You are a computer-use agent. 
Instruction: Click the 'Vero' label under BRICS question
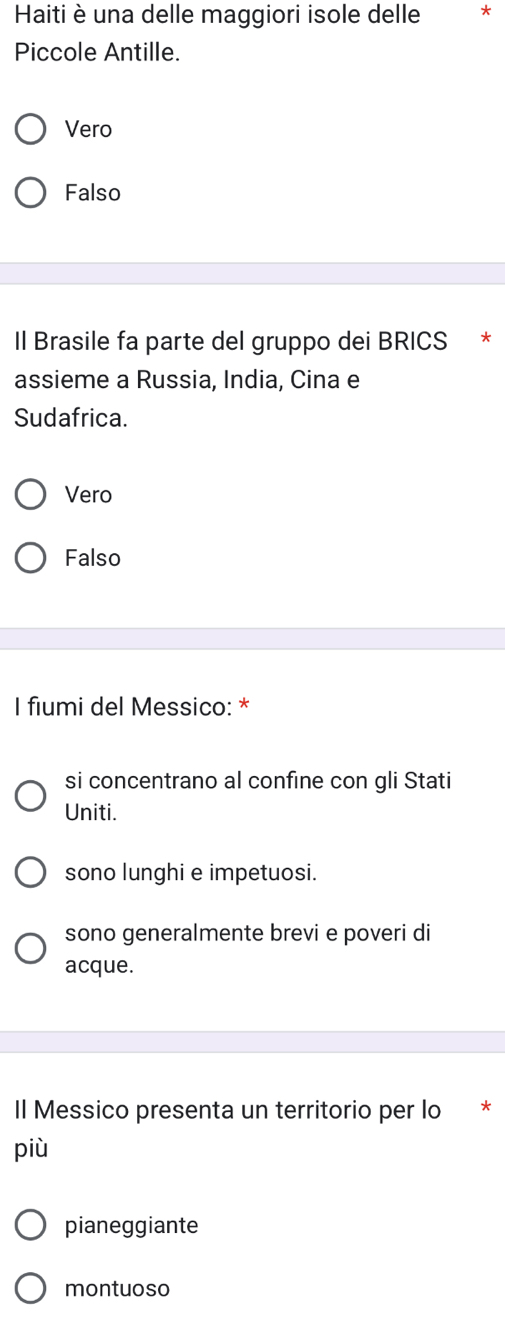coord(89,495)
